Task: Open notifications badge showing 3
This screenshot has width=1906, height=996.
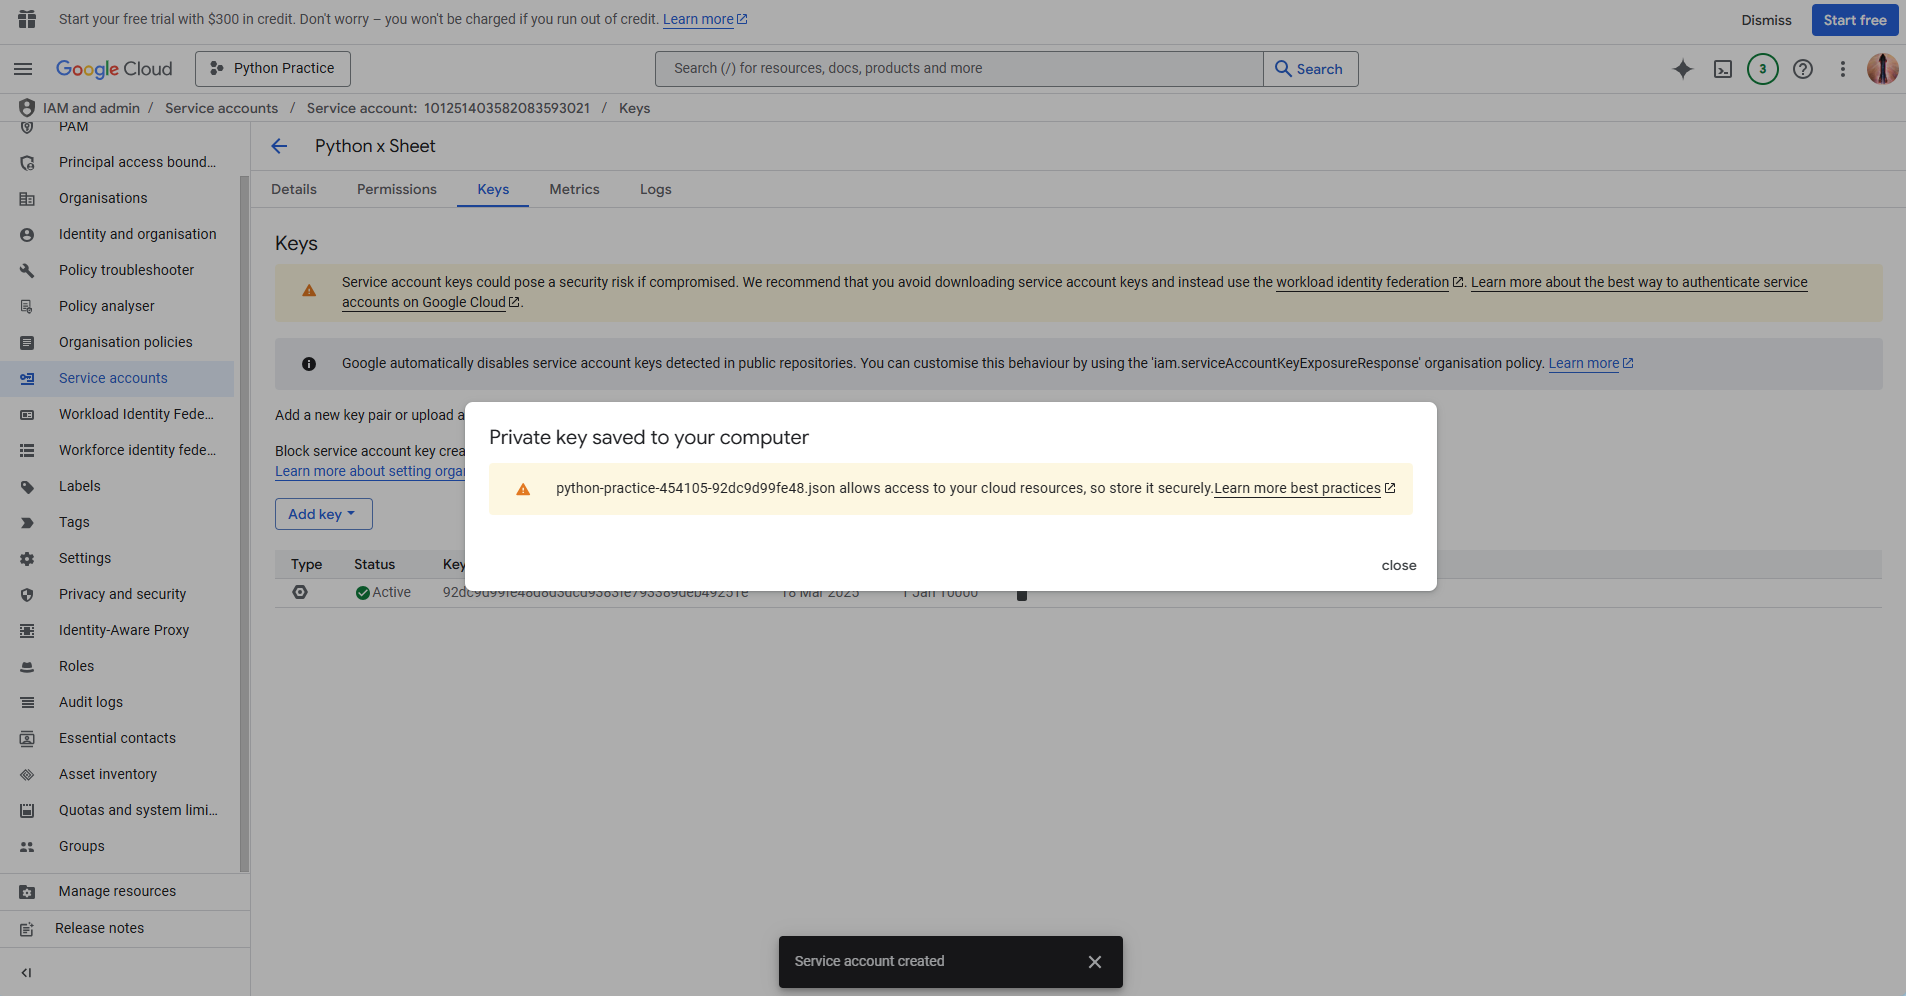Action: [x=1763, y=69]
